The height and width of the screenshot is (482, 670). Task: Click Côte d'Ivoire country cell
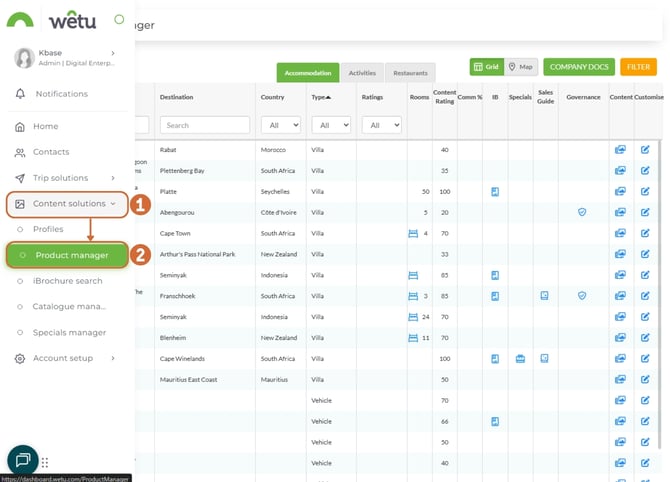pyautogui.click(x=279, y=212)
